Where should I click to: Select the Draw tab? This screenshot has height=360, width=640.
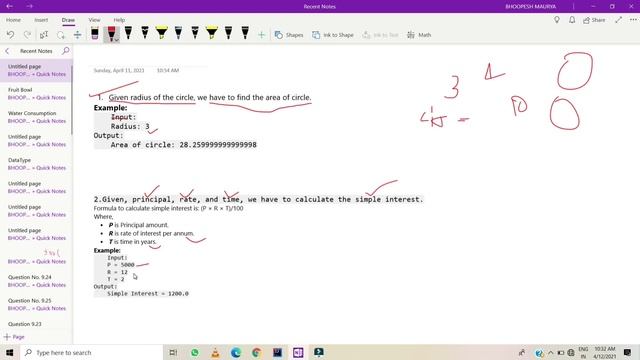[68, 20]
